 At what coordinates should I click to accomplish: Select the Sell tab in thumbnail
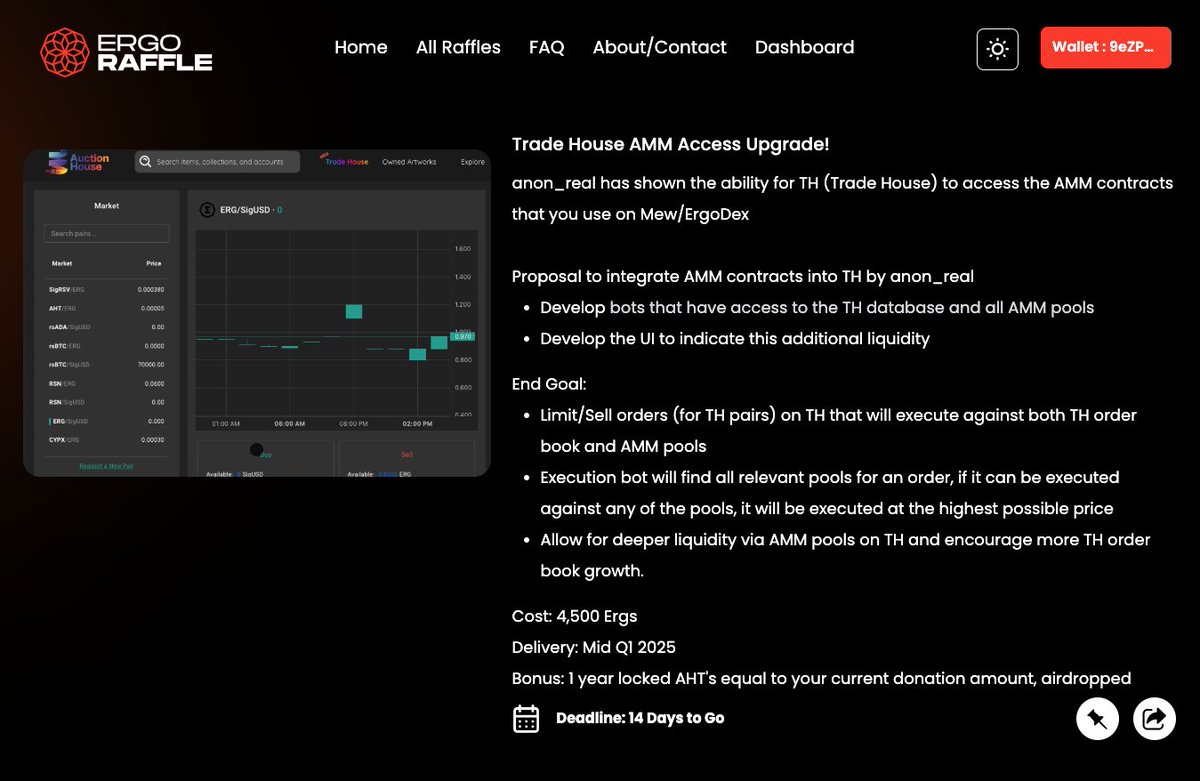407,453
